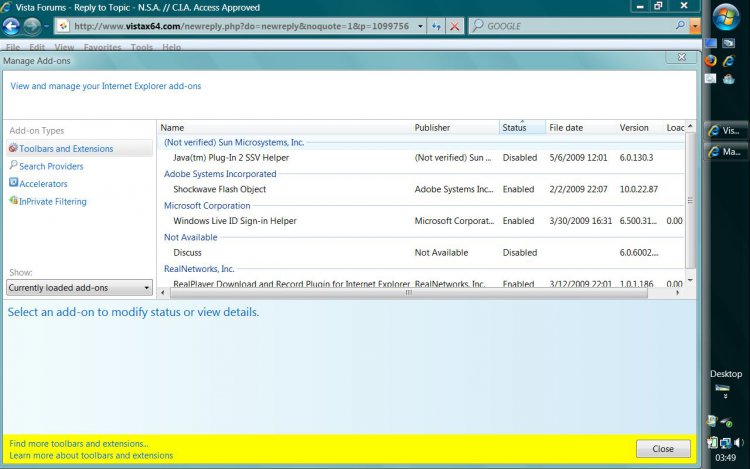Click the browser Forward arrow button
Screen dimensions: 750x469
tap(32, 26)
